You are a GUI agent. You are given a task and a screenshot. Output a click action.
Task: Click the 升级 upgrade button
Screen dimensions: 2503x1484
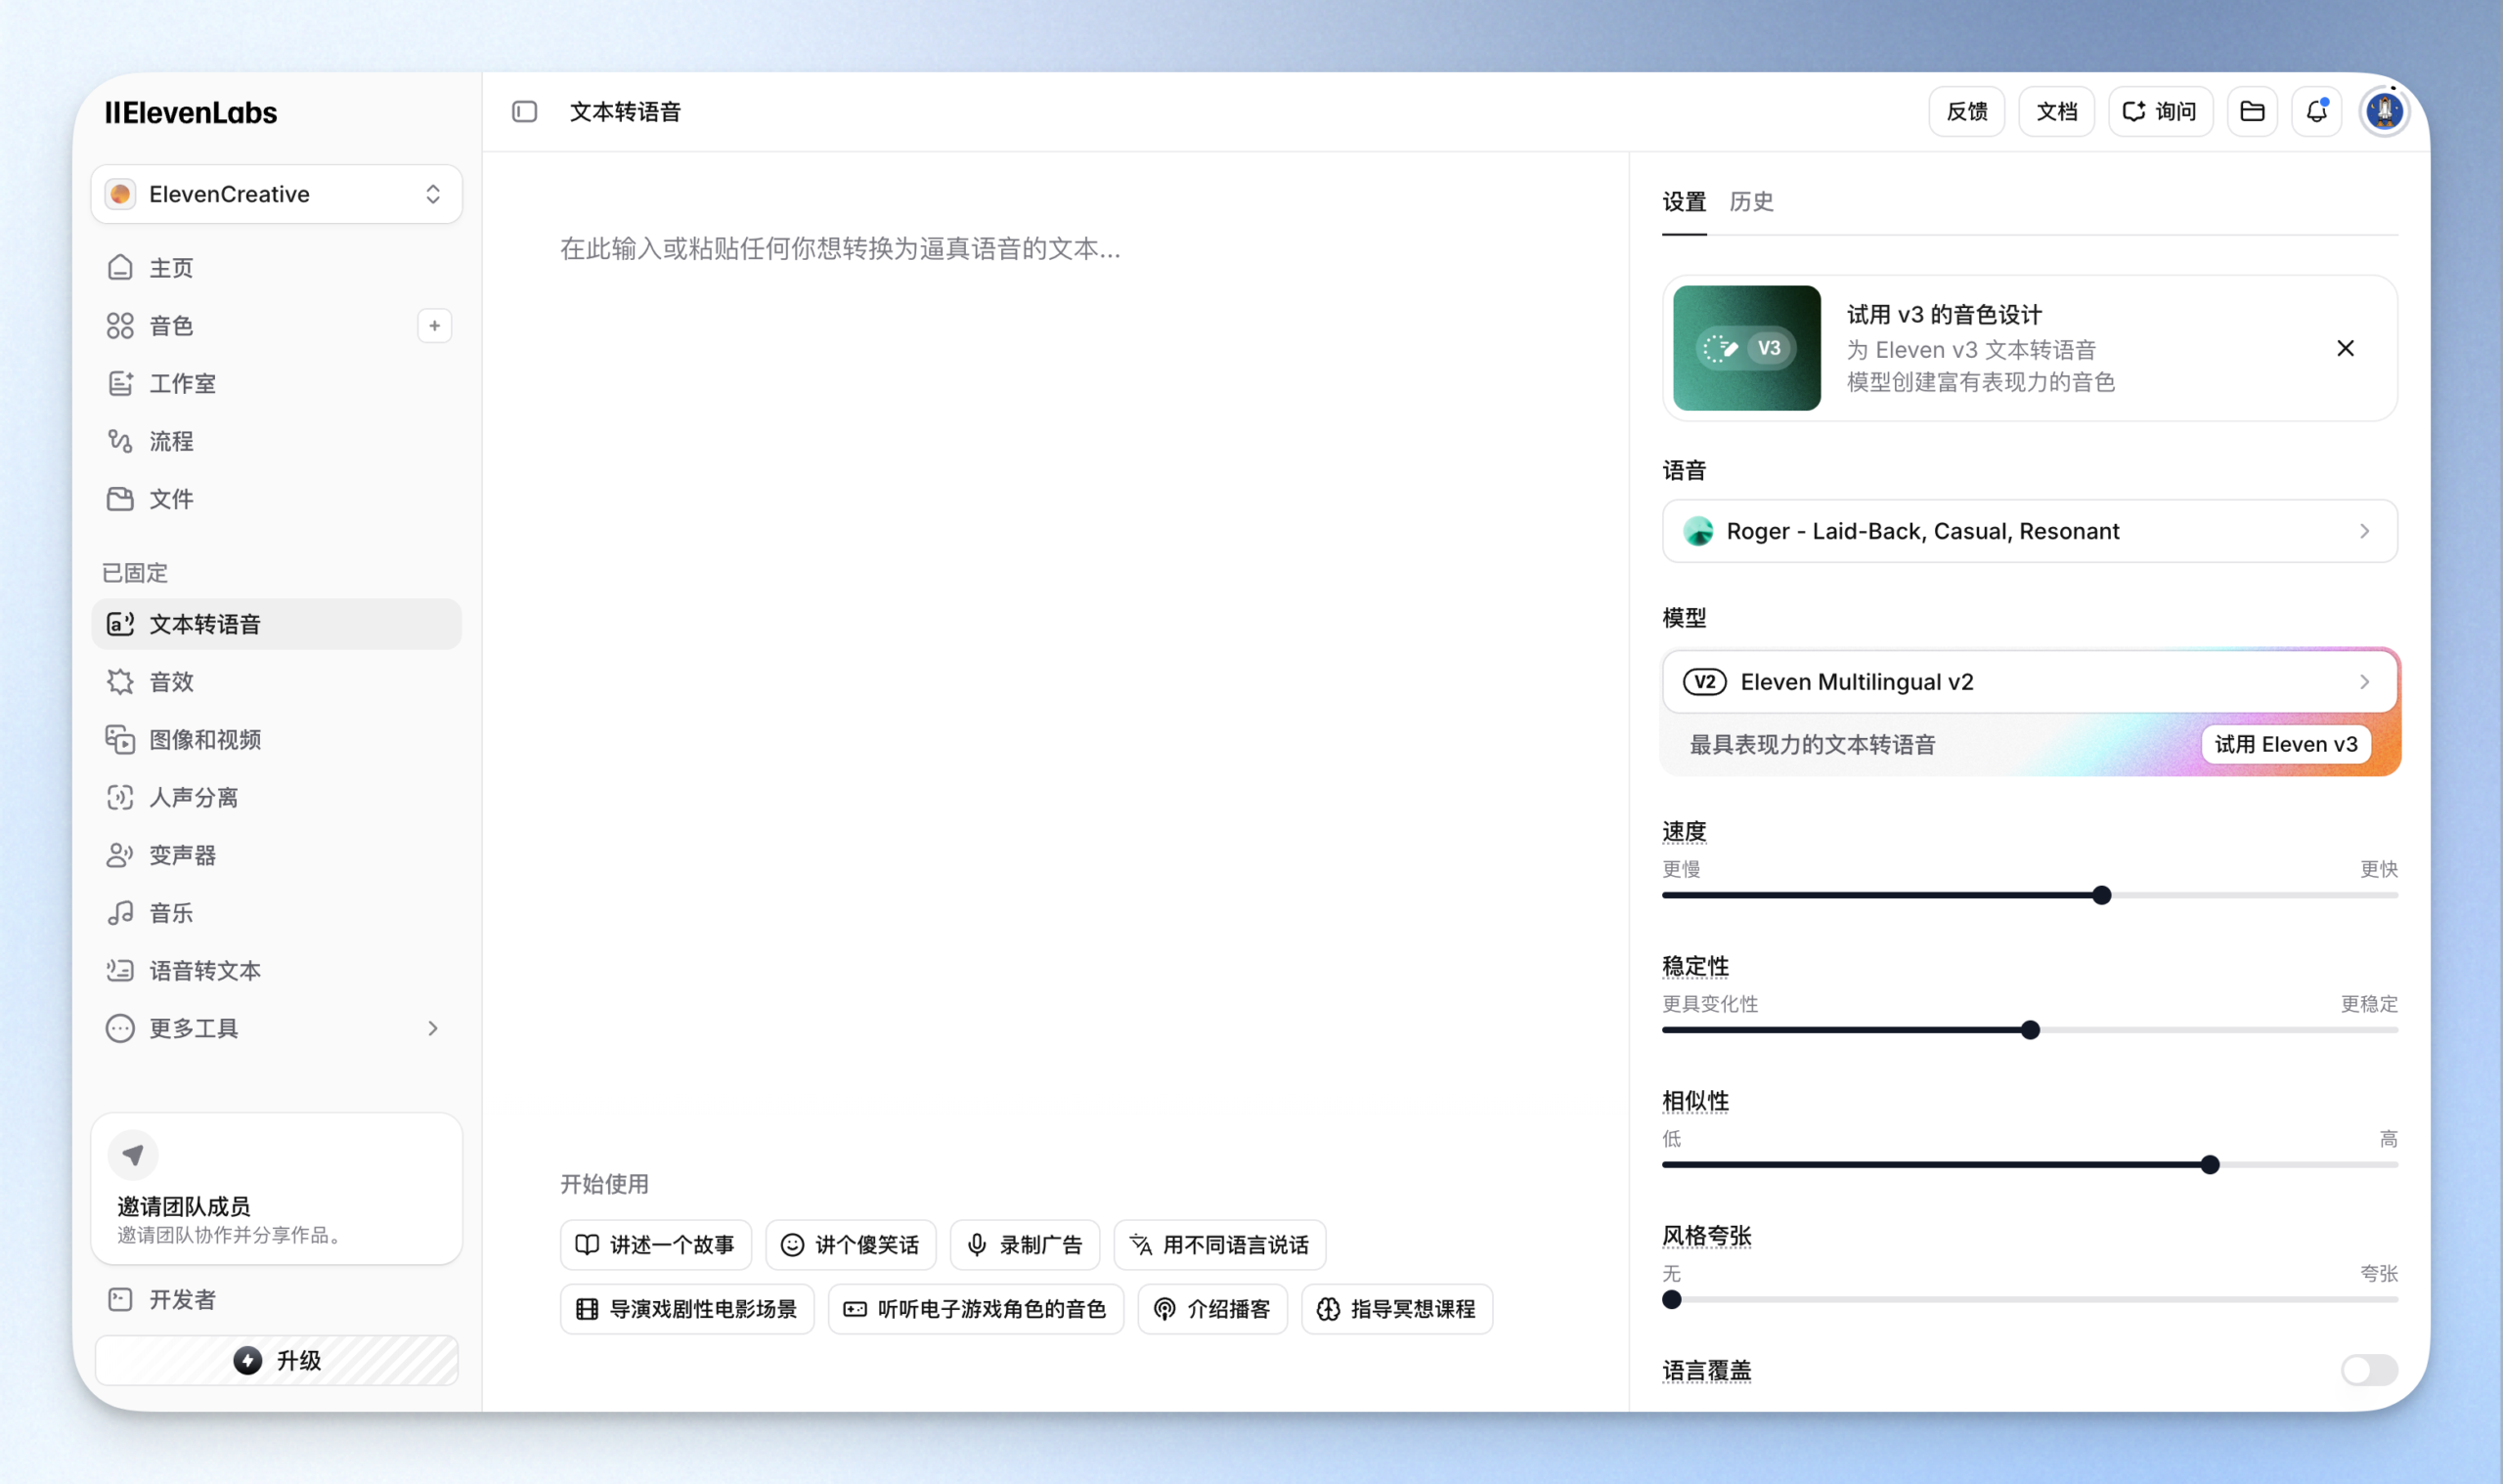pyautogui.click(x=276, y=1361)
